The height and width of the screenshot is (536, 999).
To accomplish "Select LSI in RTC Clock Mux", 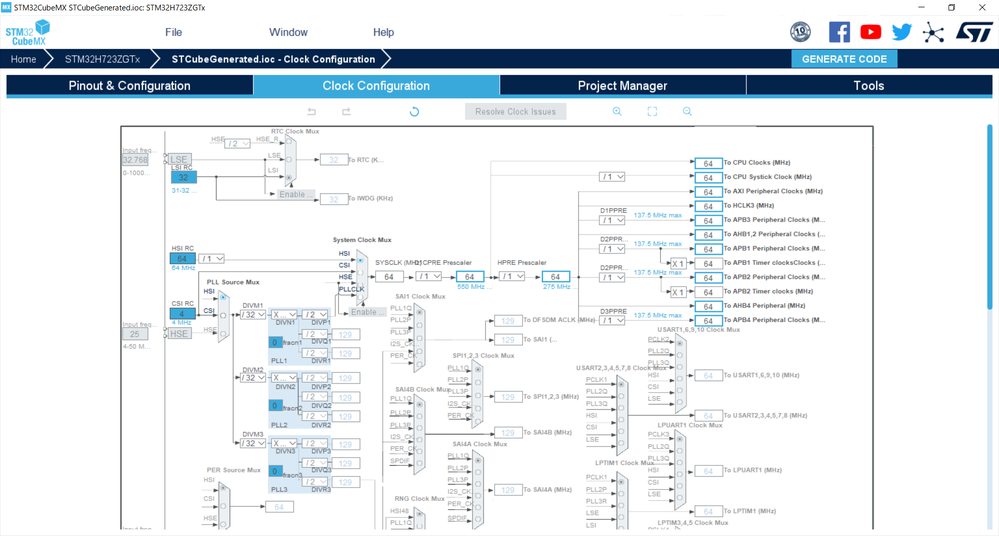I will pos(289,178).
